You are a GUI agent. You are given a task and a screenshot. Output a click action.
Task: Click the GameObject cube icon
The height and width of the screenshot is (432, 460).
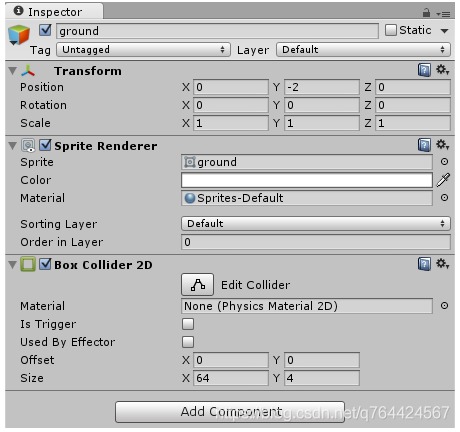(19, 35)
